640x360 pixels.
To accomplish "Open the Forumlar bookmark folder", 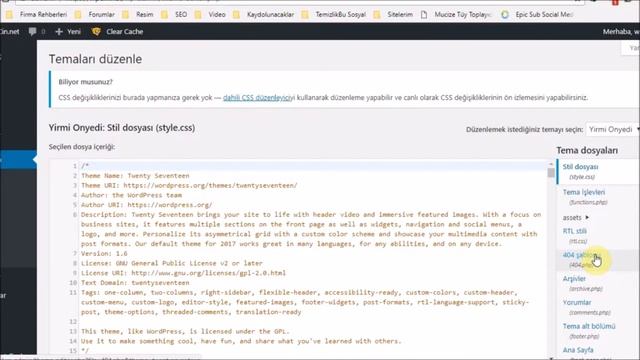I will (x=95, y=15).
